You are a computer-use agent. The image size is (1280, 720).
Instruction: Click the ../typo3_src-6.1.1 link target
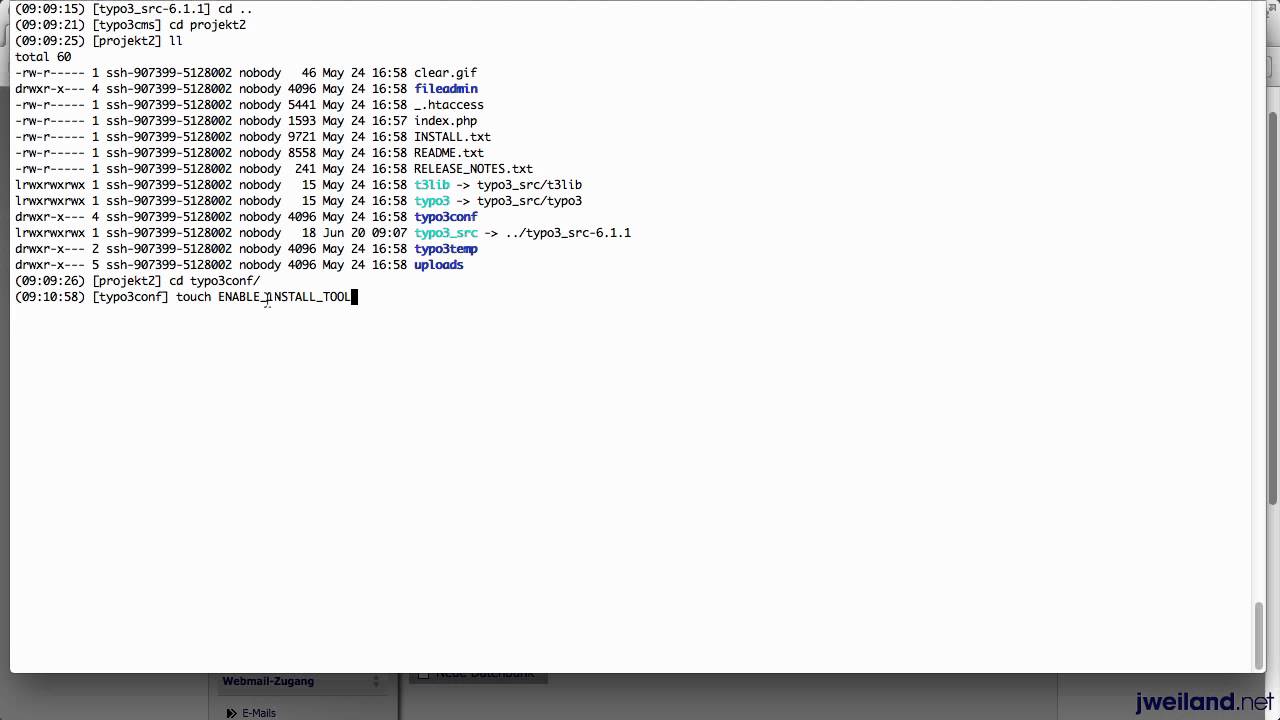[x=568, y=233]
